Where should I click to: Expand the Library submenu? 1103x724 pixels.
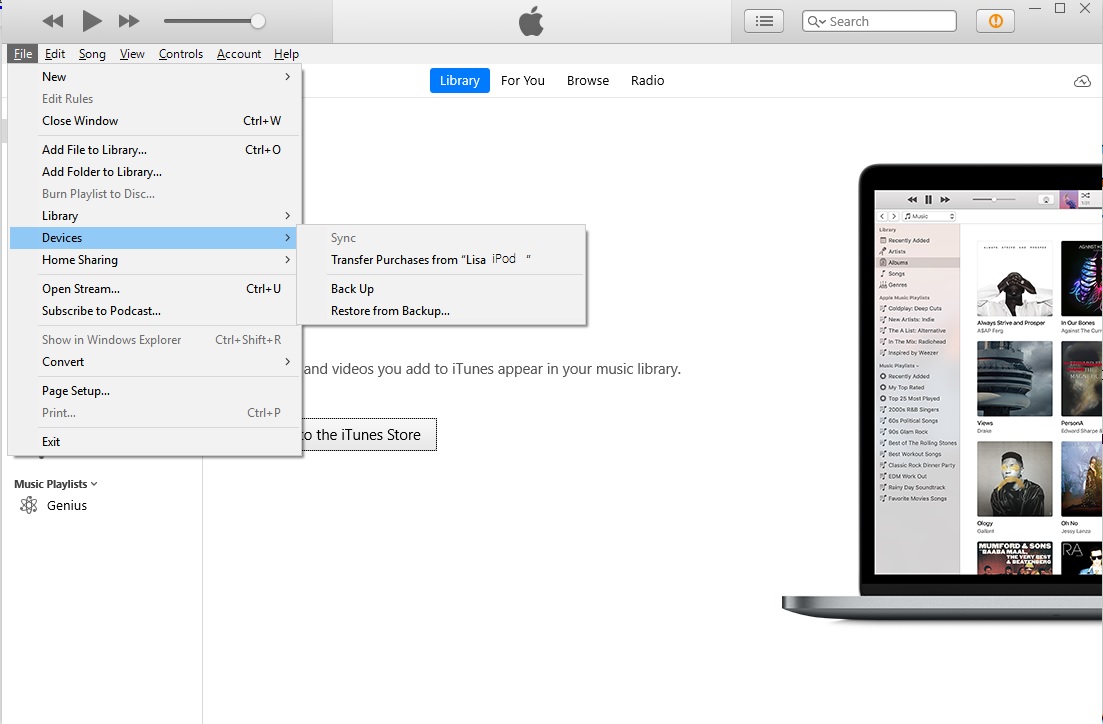pos(155,215)
